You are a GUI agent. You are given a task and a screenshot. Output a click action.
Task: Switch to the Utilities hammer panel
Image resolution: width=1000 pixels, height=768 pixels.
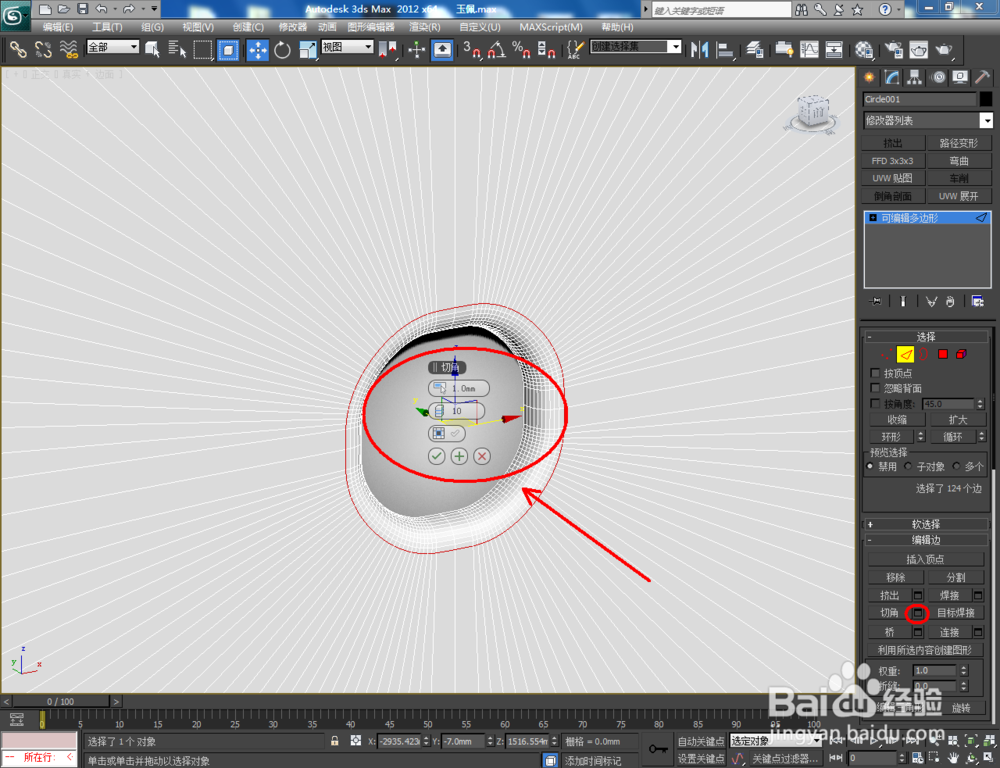[983, 77]
